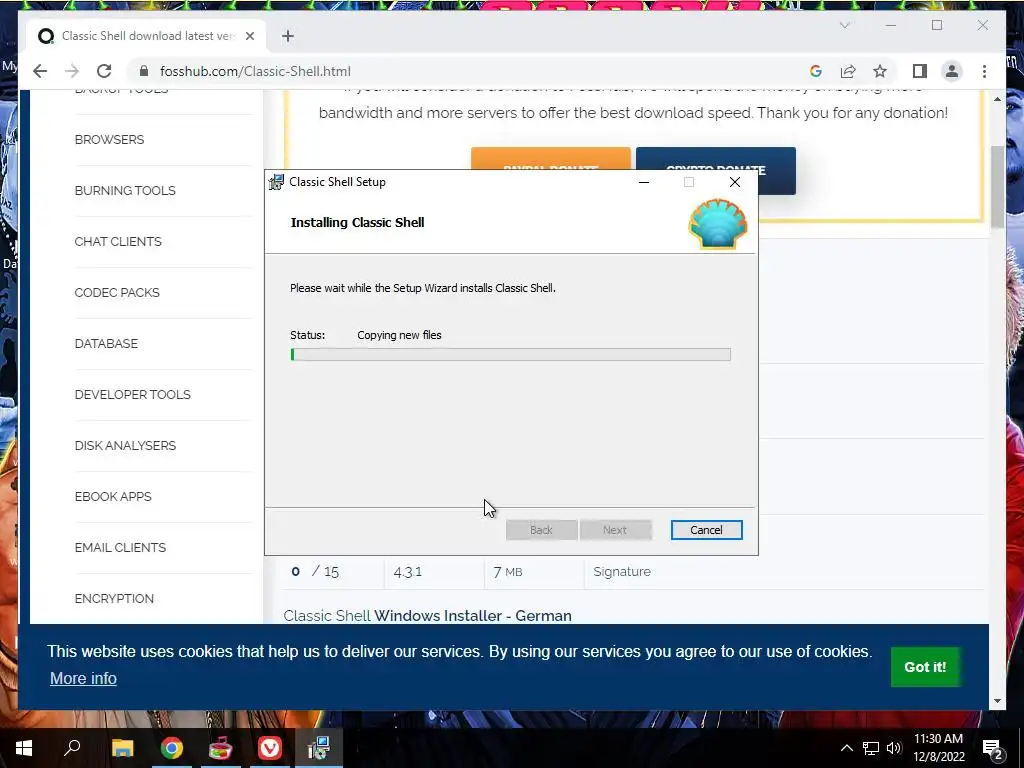
Task: Cancel the Classic Shell installation
Action: pos(706,530)
